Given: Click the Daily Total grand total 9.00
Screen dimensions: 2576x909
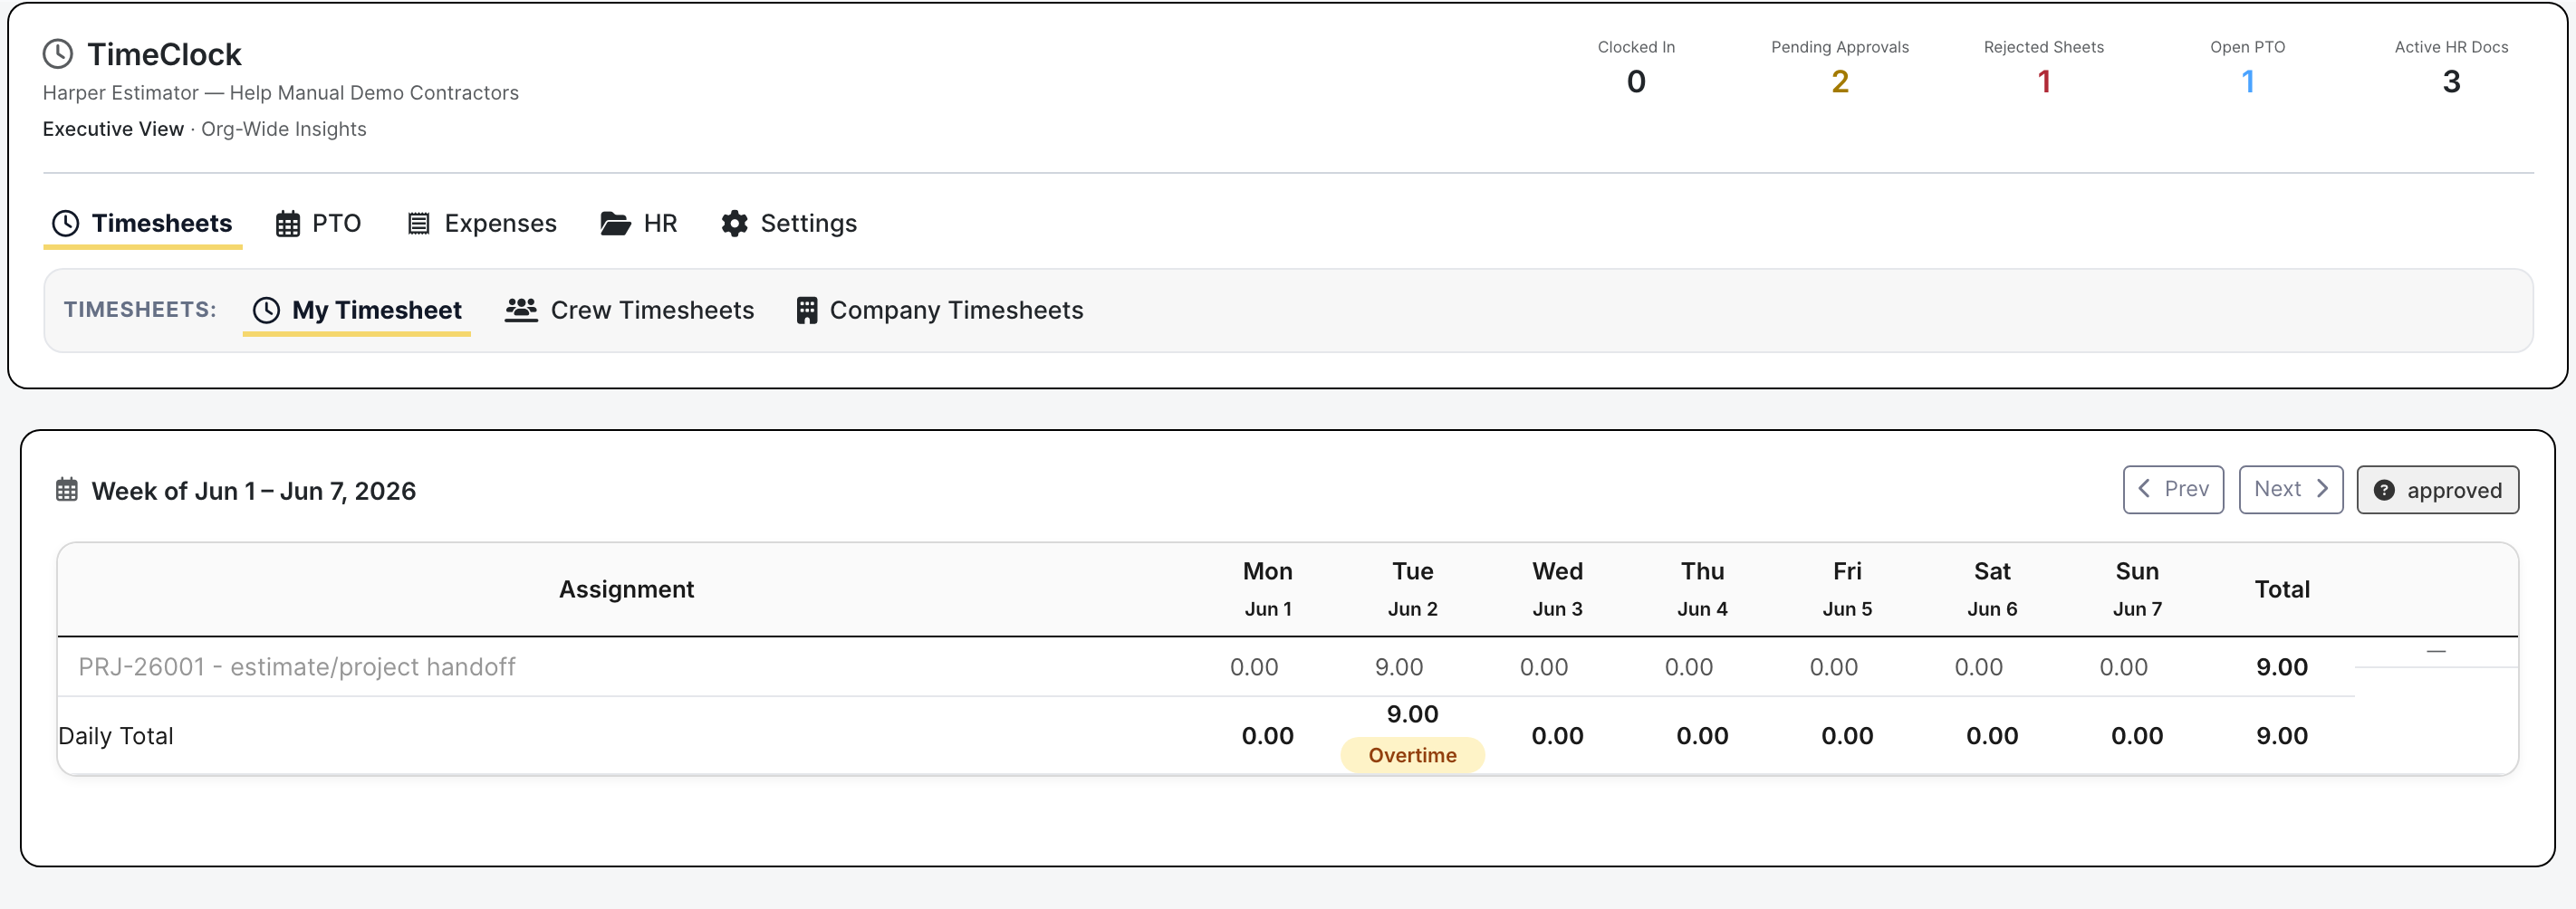Looking at the screenshot, I should pos(2282,736).
